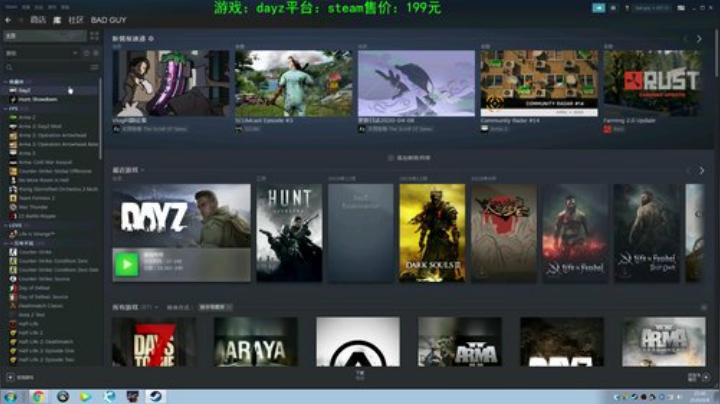This screenshot has width=720, height=404.
Task: Switch to Big Picture mode icon
Action: coord(681,8)
